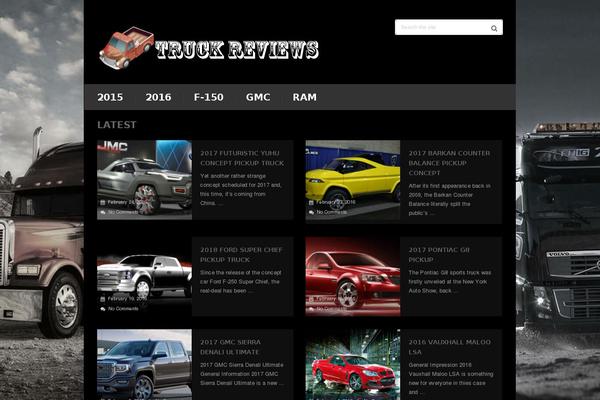Click comments icon on Ford Super Chief post

[x=103, y=309]
